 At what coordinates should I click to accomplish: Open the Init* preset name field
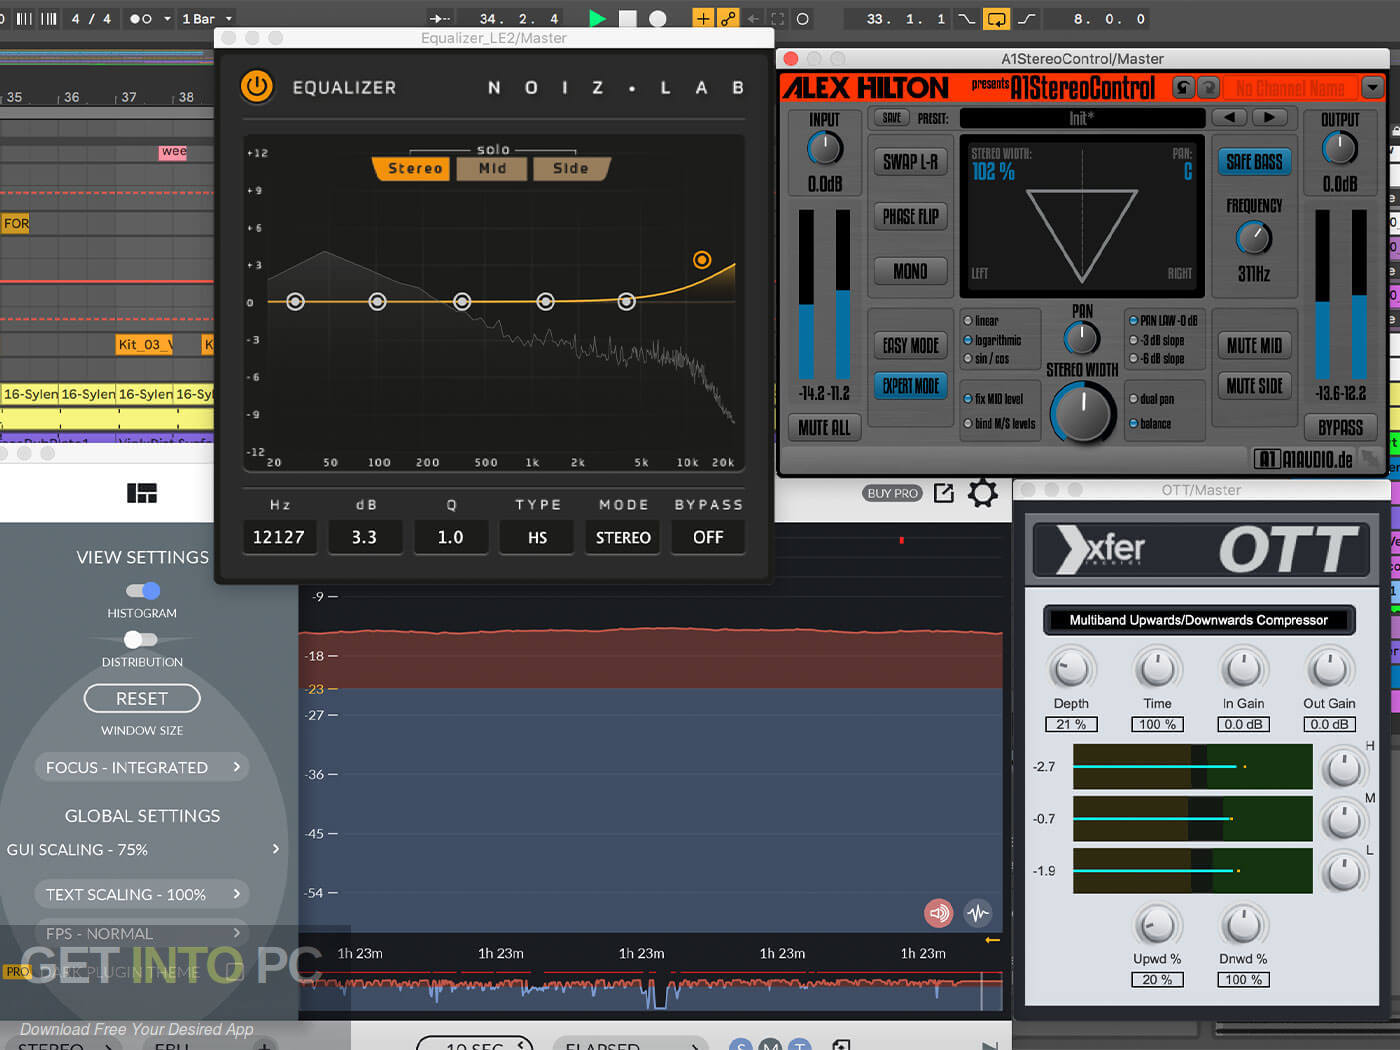pyautogui.click(x=1082, y=118)
